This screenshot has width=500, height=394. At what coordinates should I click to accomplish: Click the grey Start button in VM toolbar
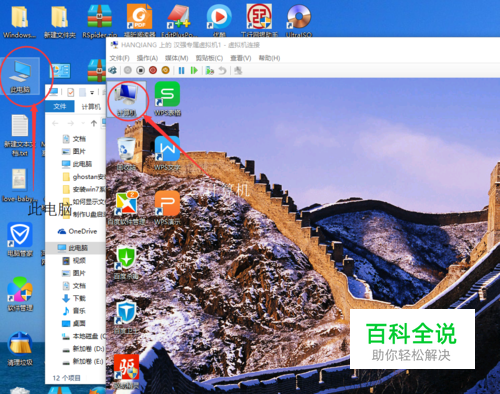click(128, 70)
